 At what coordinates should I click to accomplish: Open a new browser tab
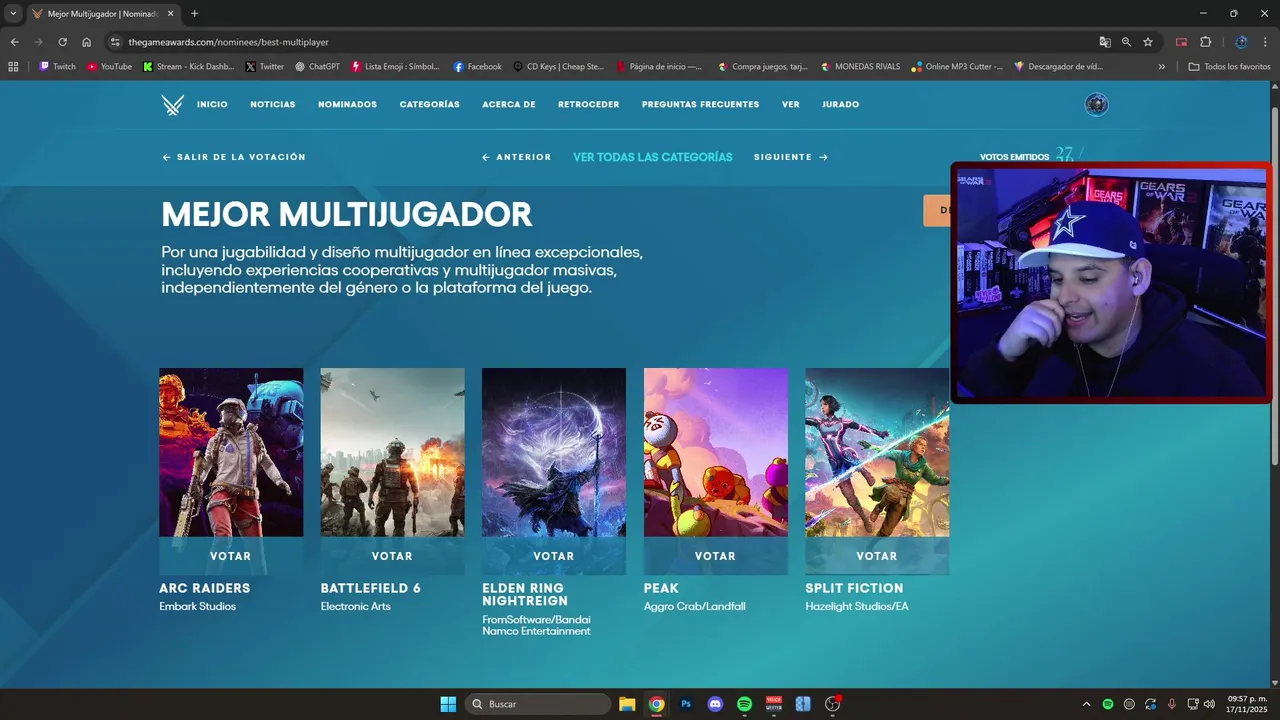[194, 14]
